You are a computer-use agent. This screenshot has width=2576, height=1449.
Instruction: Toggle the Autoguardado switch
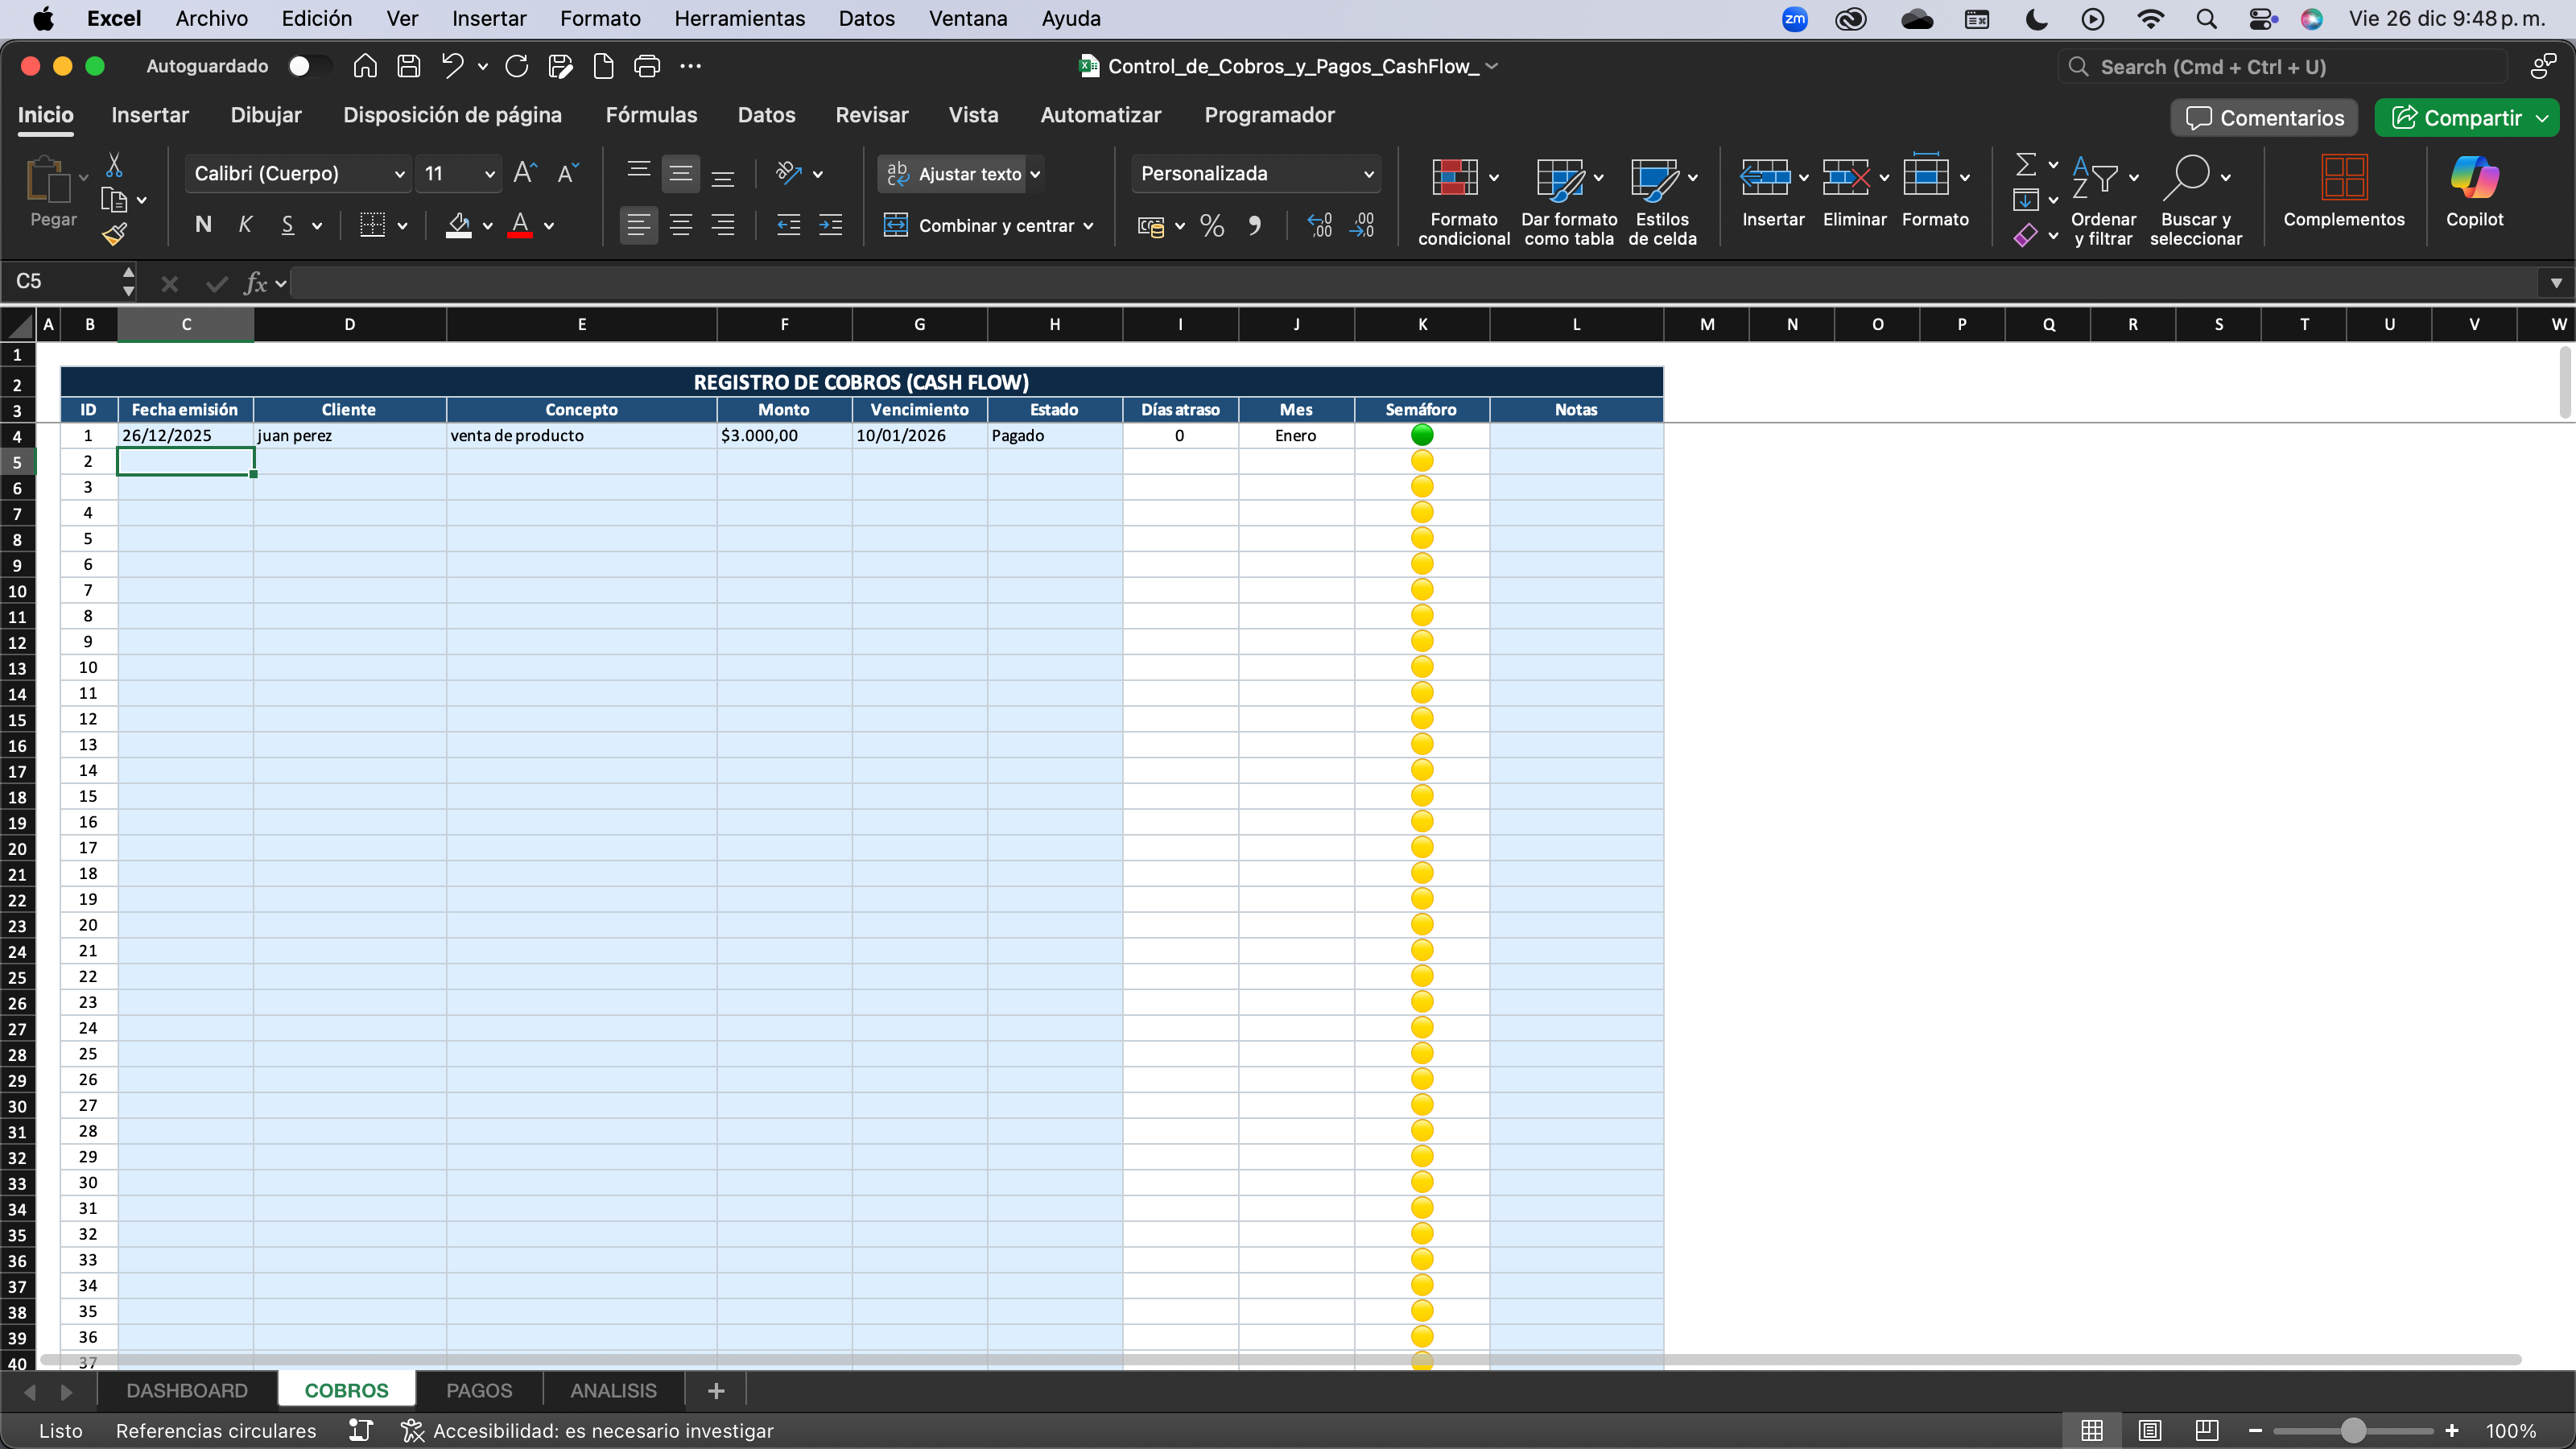309,66
